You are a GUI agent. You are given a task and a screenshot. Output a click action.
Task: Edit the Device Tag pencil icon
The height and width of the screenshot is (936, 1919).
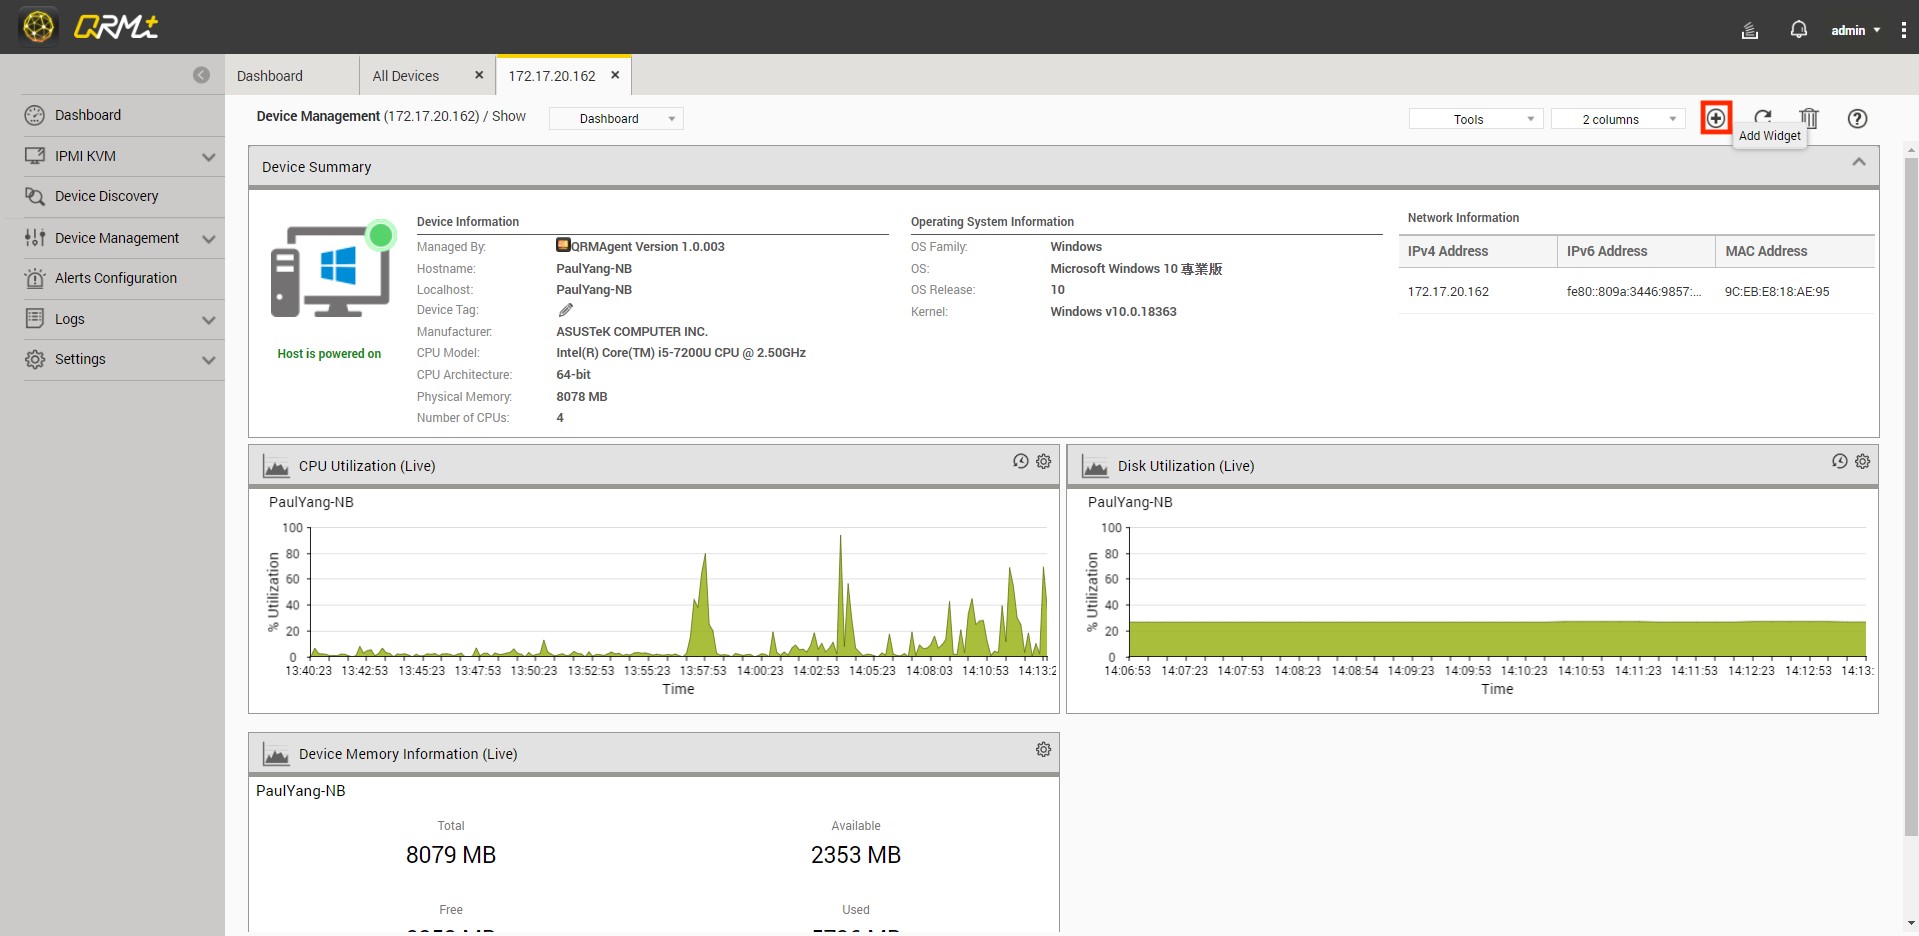[566, 310]
